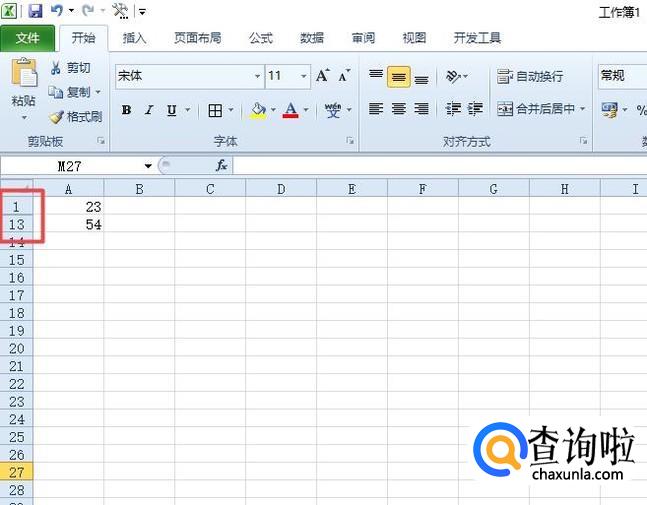Switch to Insert (插入) tab
647x505 pixels.
[x=135, y=38]
